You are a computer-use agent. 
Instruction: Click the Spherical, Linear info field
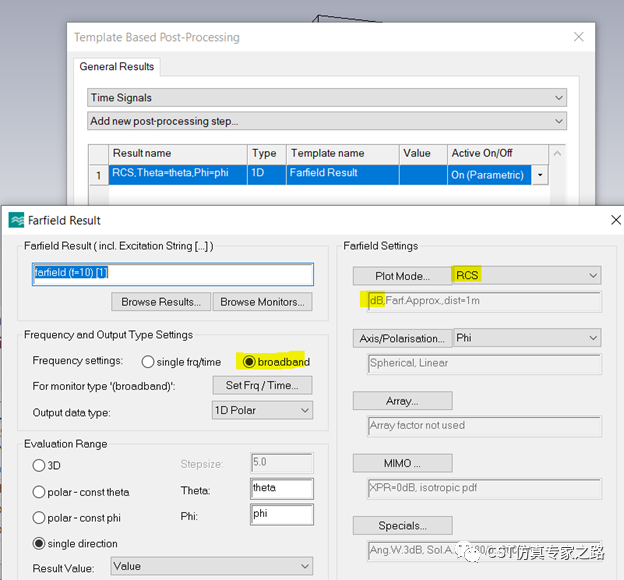(484, 364)
